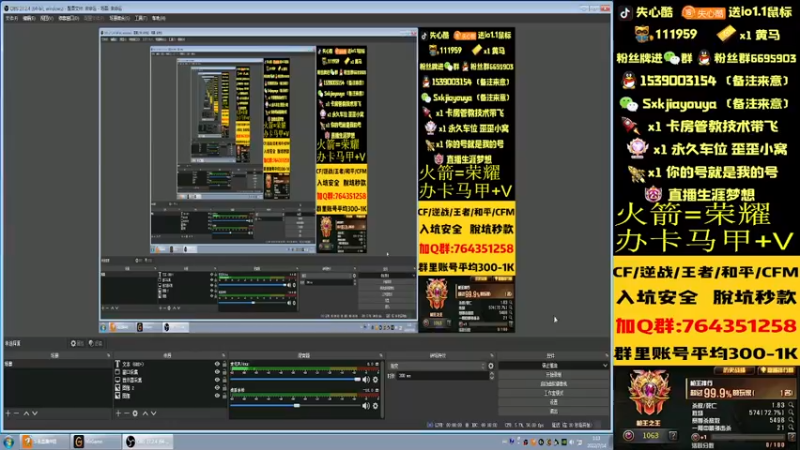Open the Docks menu in OBS menu bar
Viewport: 800px width, 450px height.
(68, 18)
